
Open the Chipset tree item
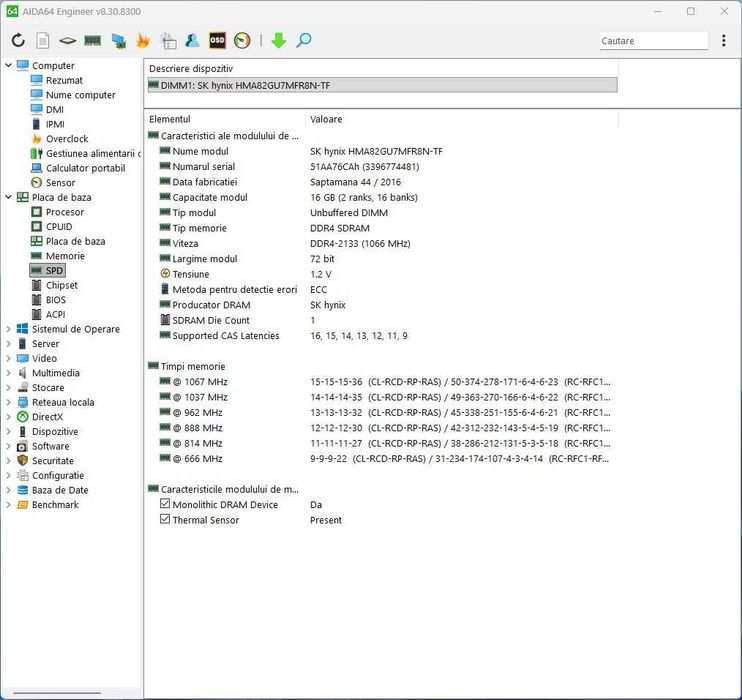(x=62, y=285)
